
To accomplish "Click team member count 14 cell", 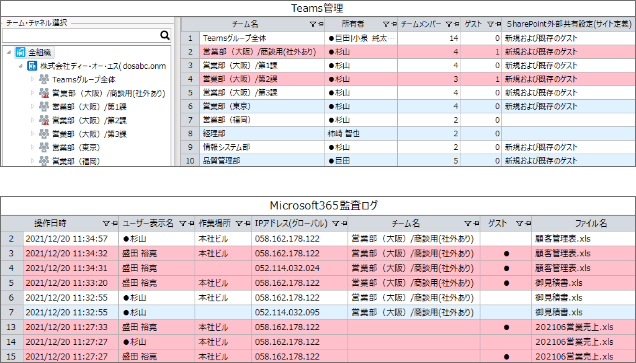I will 429,39.
